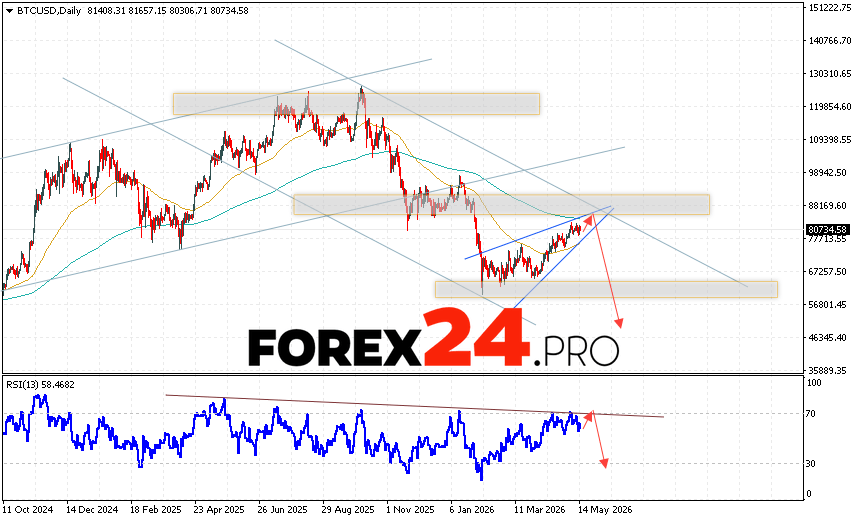The height and width of the screenshot is (521, 854).
Task: Click the RSI(13) 58.4682 indicator label
Action: coord(40,384)
